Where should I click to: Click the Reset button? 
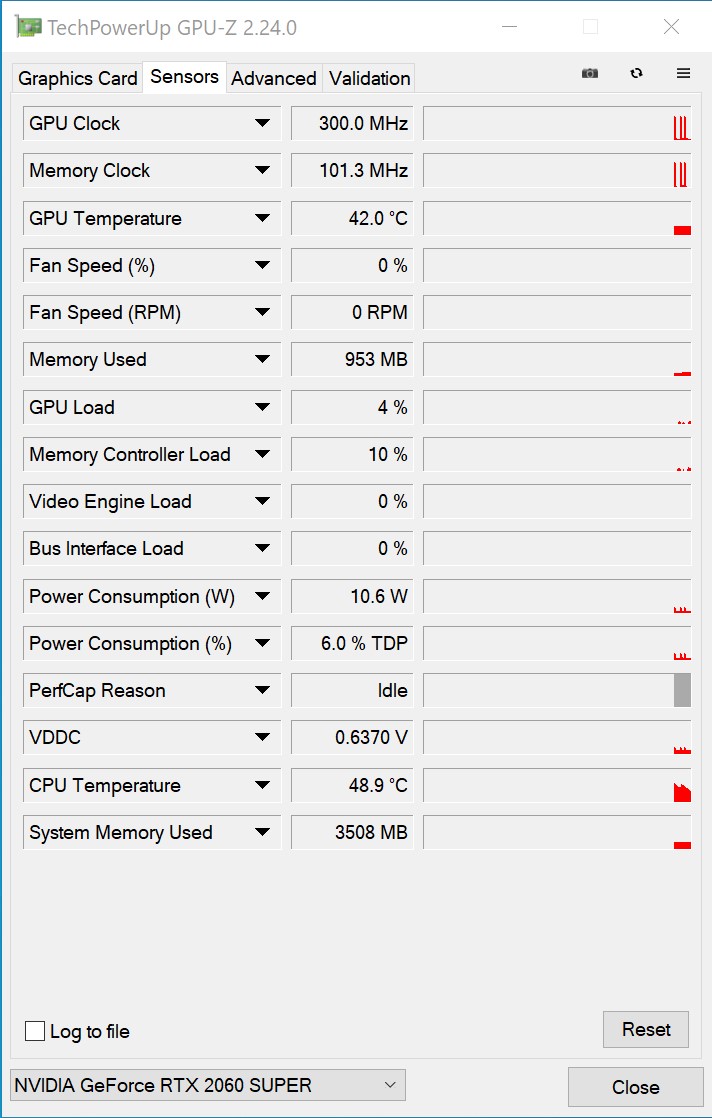pyautogui.click(x=646, y=1029)
